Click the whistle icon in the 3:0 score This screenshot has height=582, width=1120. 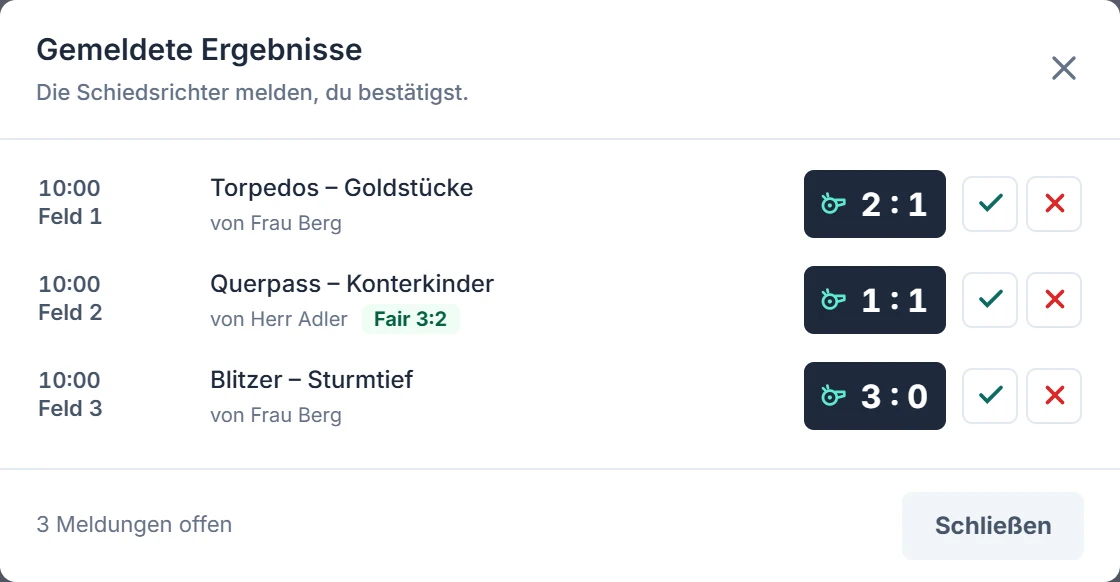click(x=833, y=396)
